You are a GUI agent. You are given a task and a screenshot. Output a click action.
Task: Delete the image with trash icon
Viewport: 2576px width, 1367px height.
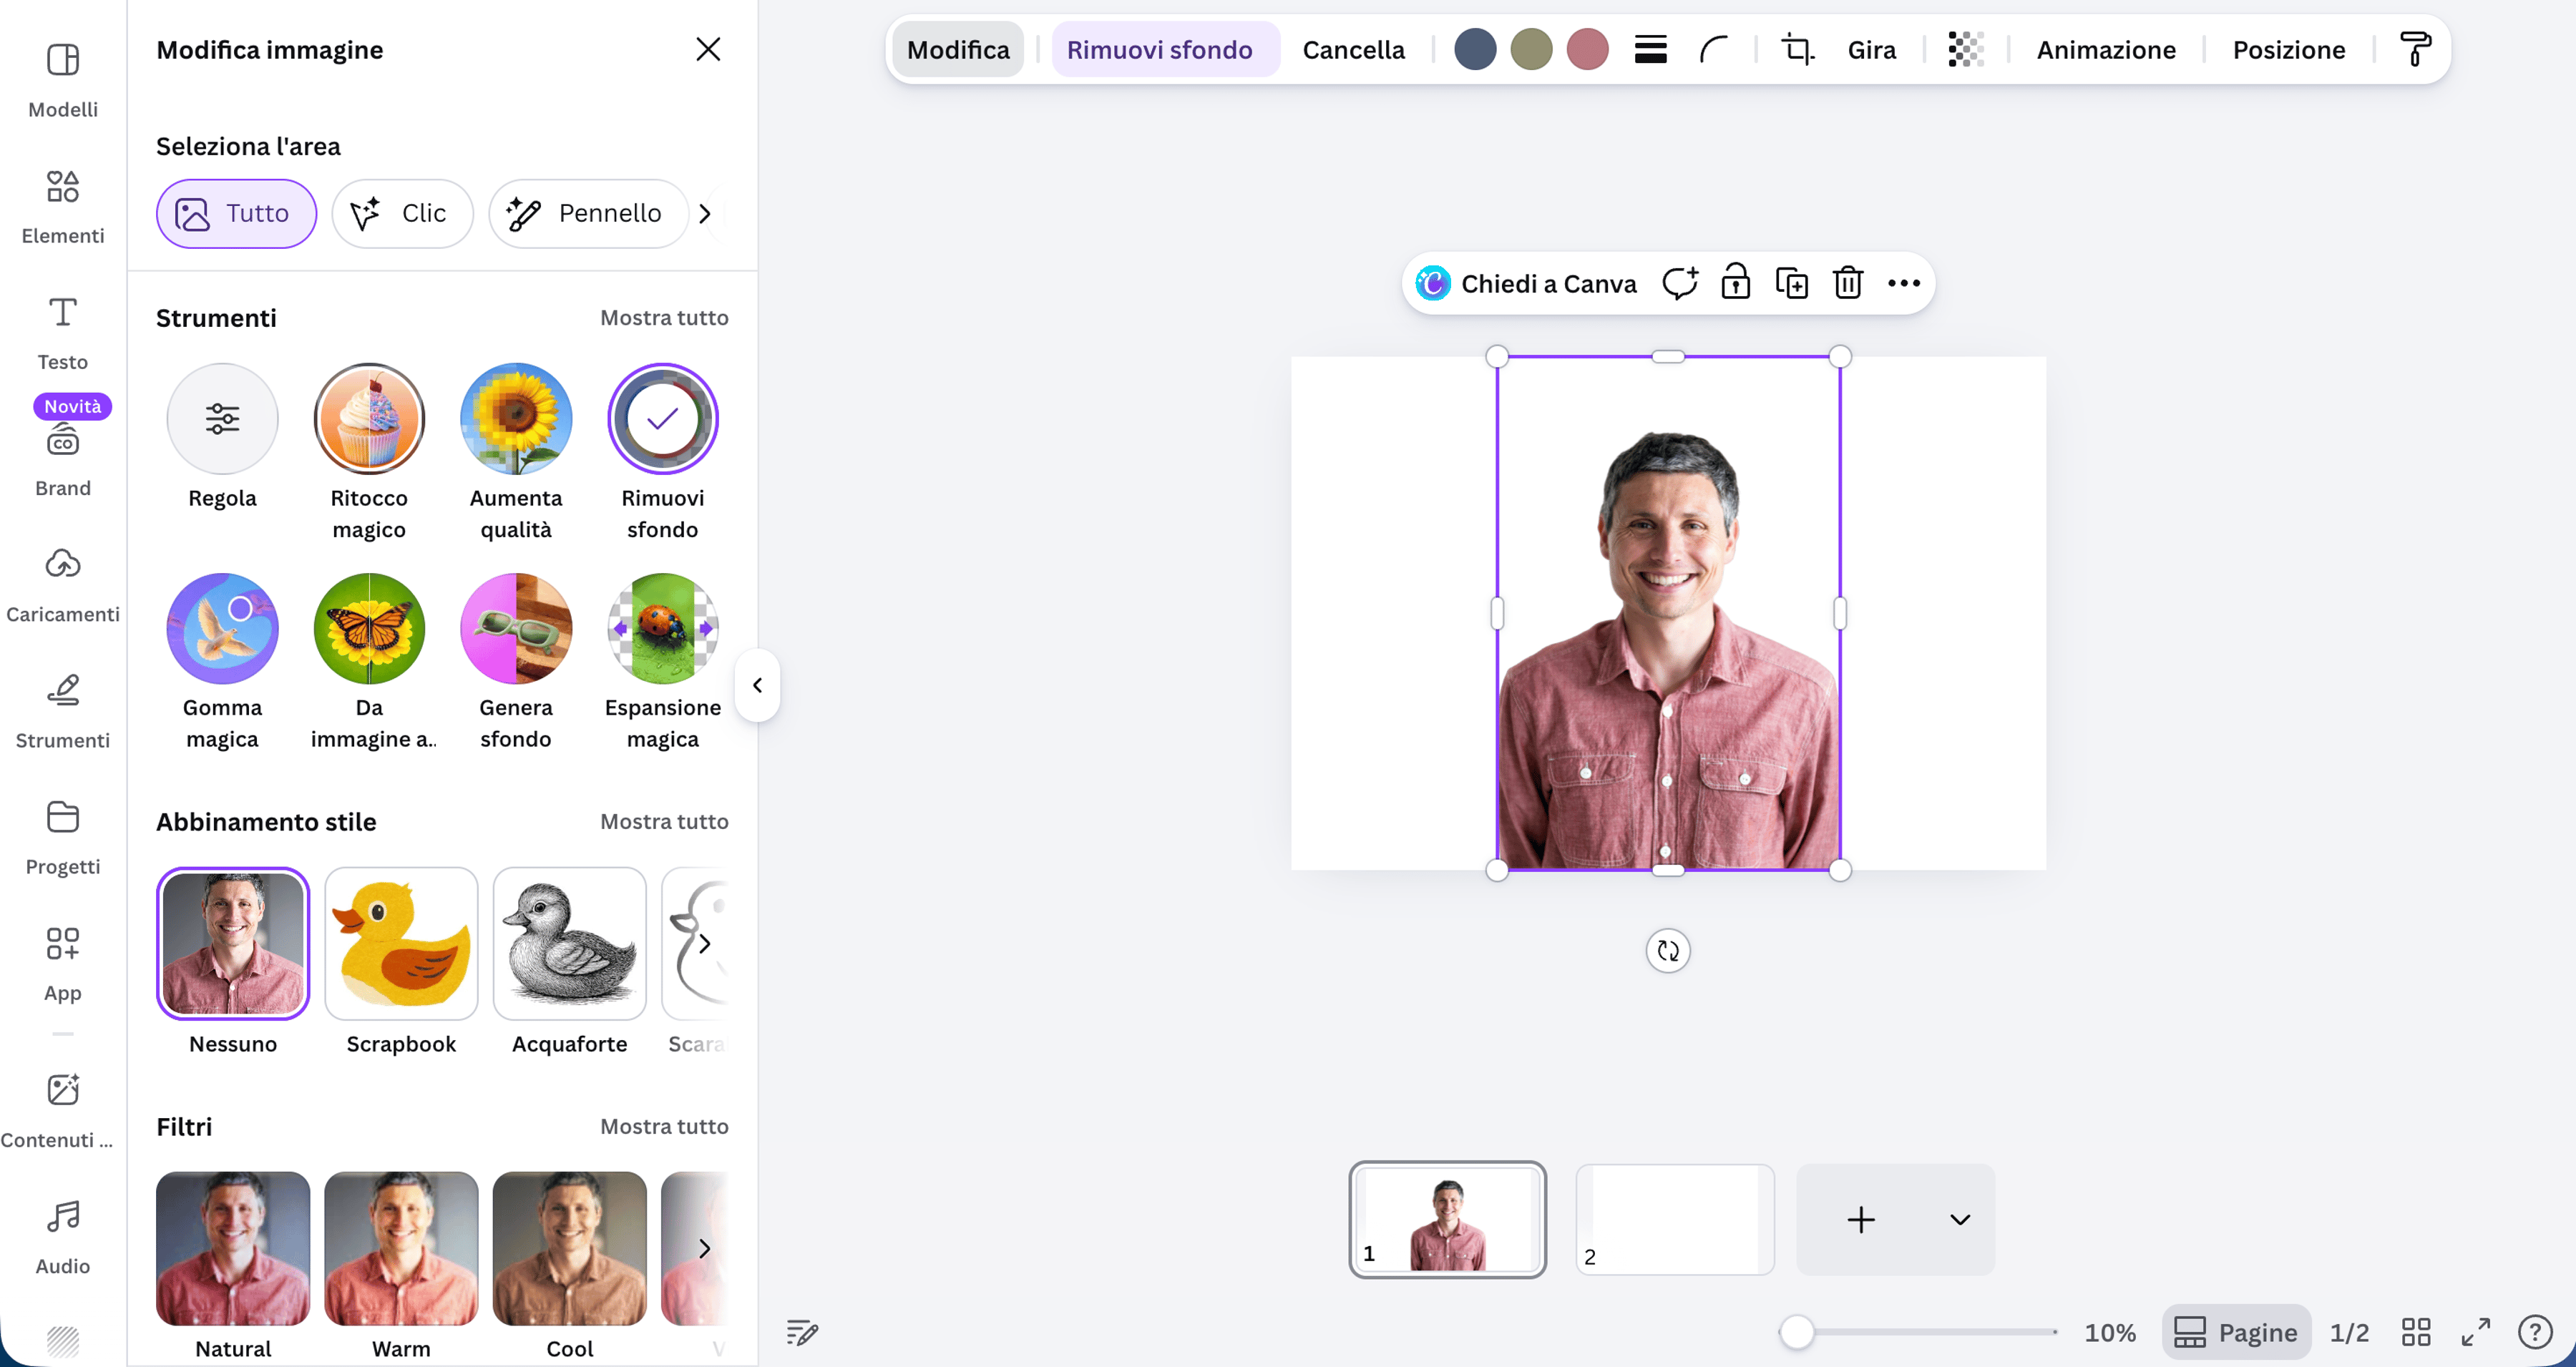point(1848,283)
